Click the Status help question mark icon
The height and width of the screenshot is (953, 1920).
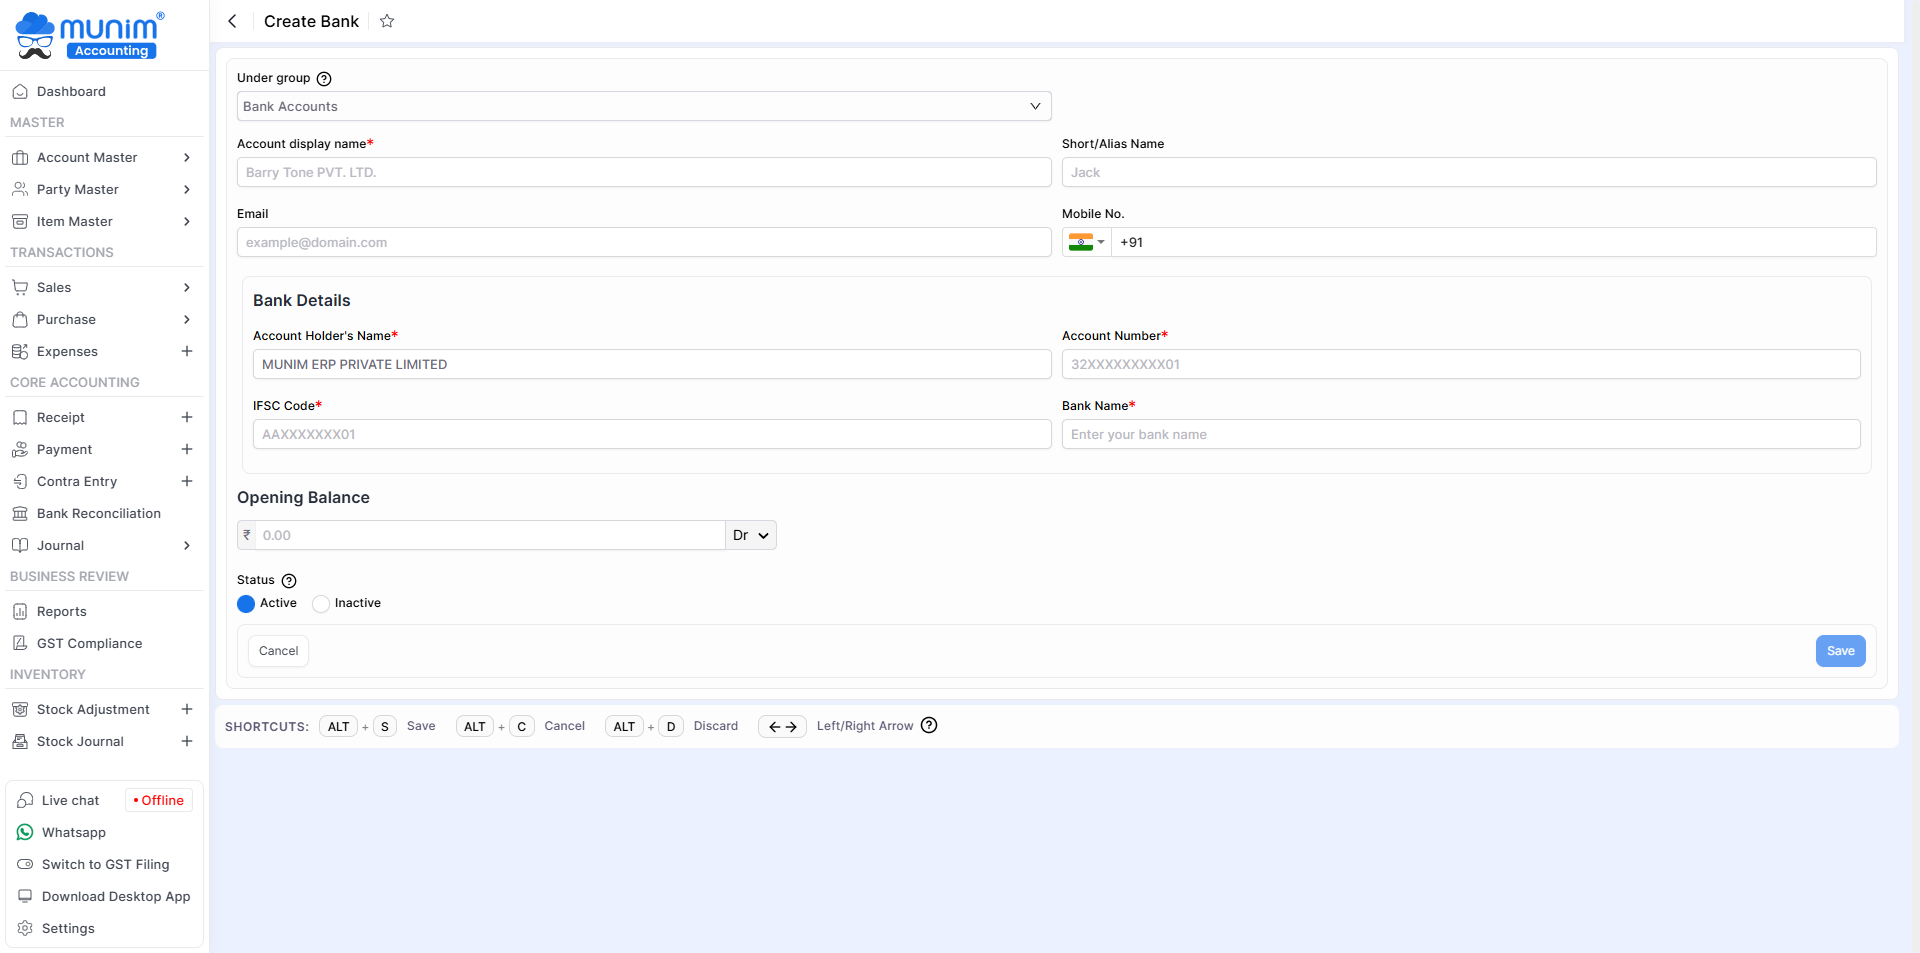289,581
